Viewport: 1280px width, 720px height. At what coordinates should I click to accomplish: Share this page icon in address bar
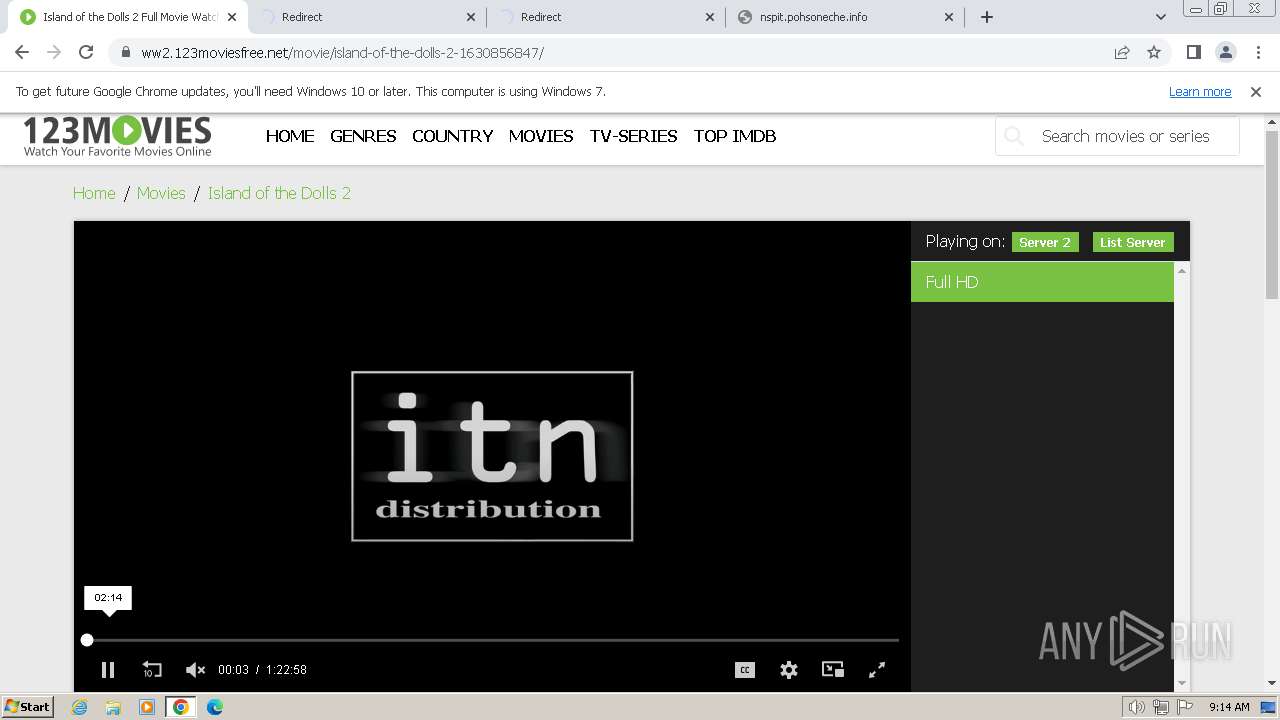click(1122, 52)
